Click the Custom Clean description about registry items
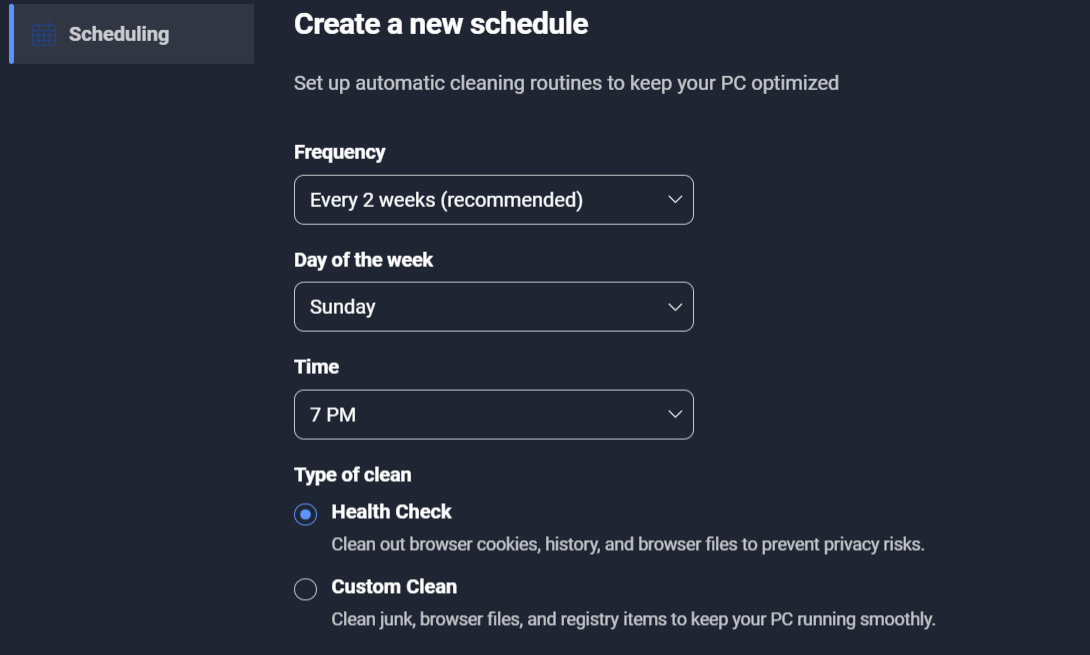The image size is (1090, 655). 633,620
